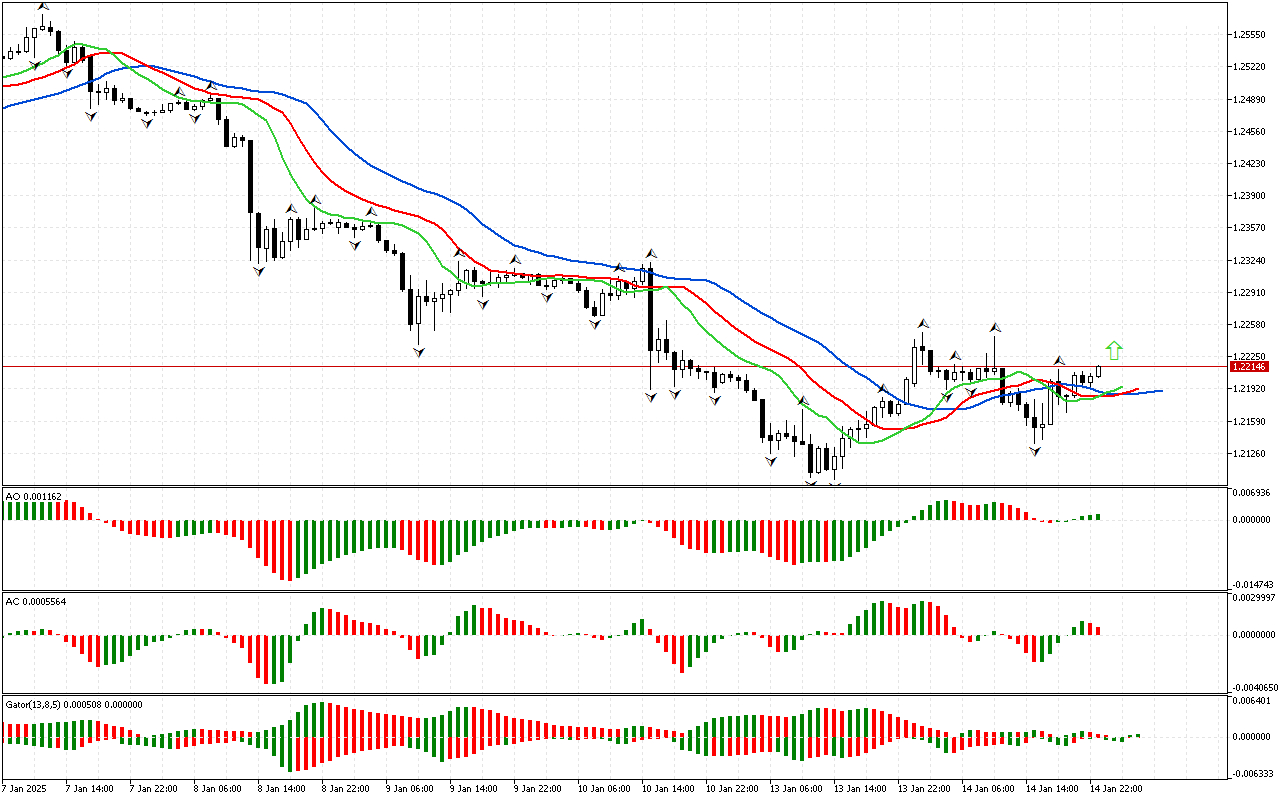Viewport: 1280px width, 800px height.
Task: Click the 7 Jan 14:00 time label
Action: pos(90,788)
